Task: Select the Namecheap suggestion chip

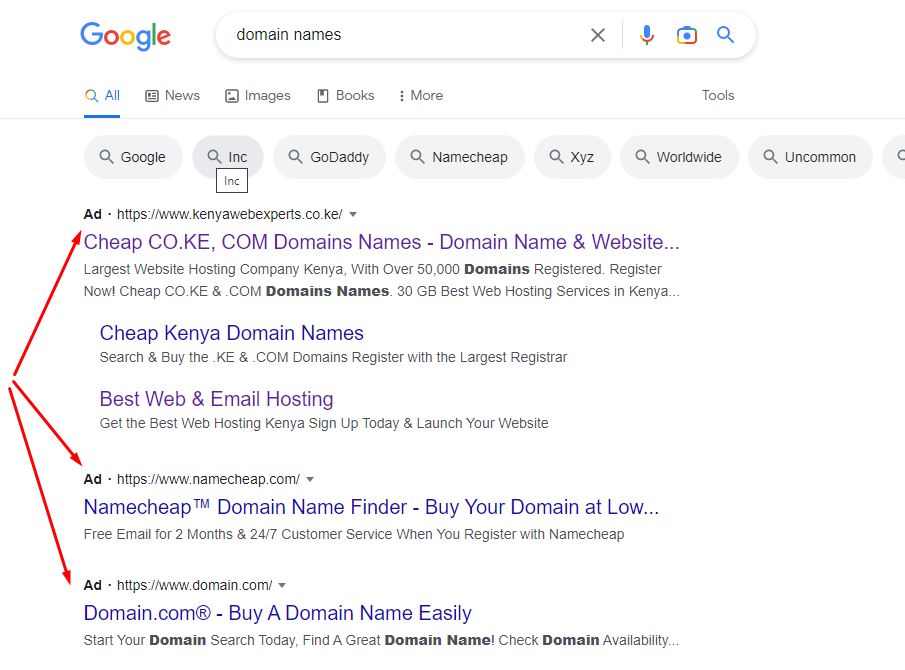Action: (460, 157)
